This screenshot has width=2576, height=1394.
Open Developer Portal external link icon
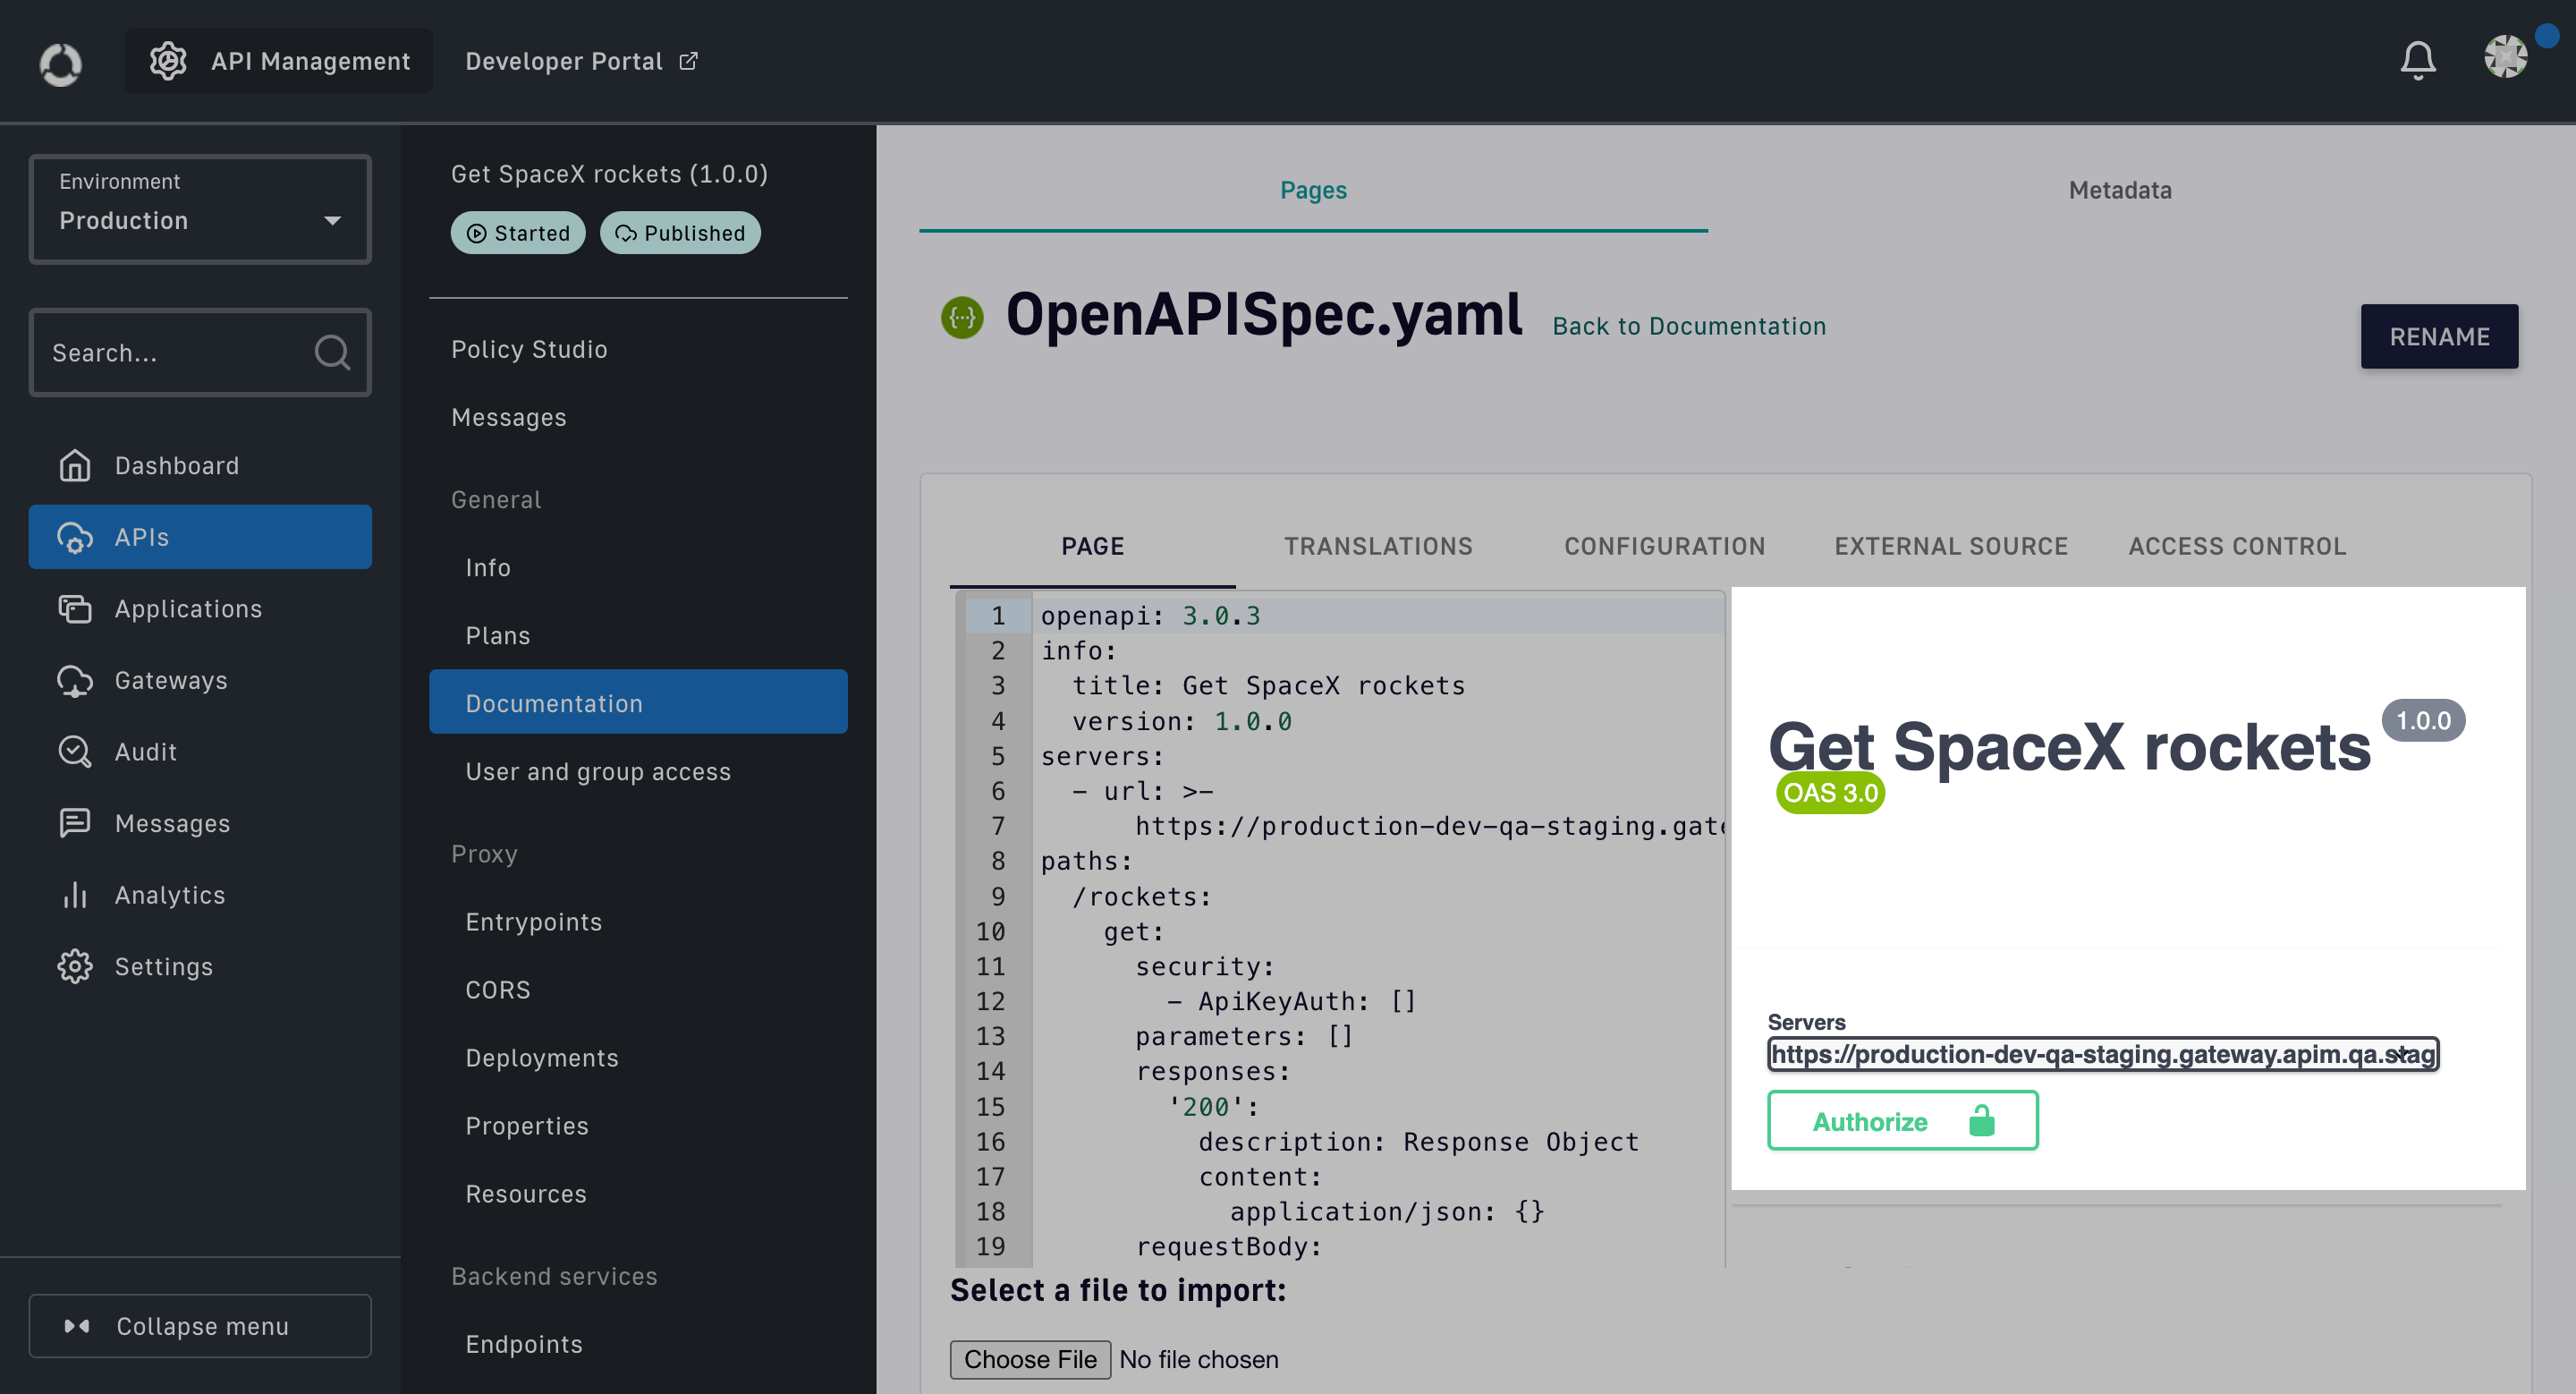point(688,61)
